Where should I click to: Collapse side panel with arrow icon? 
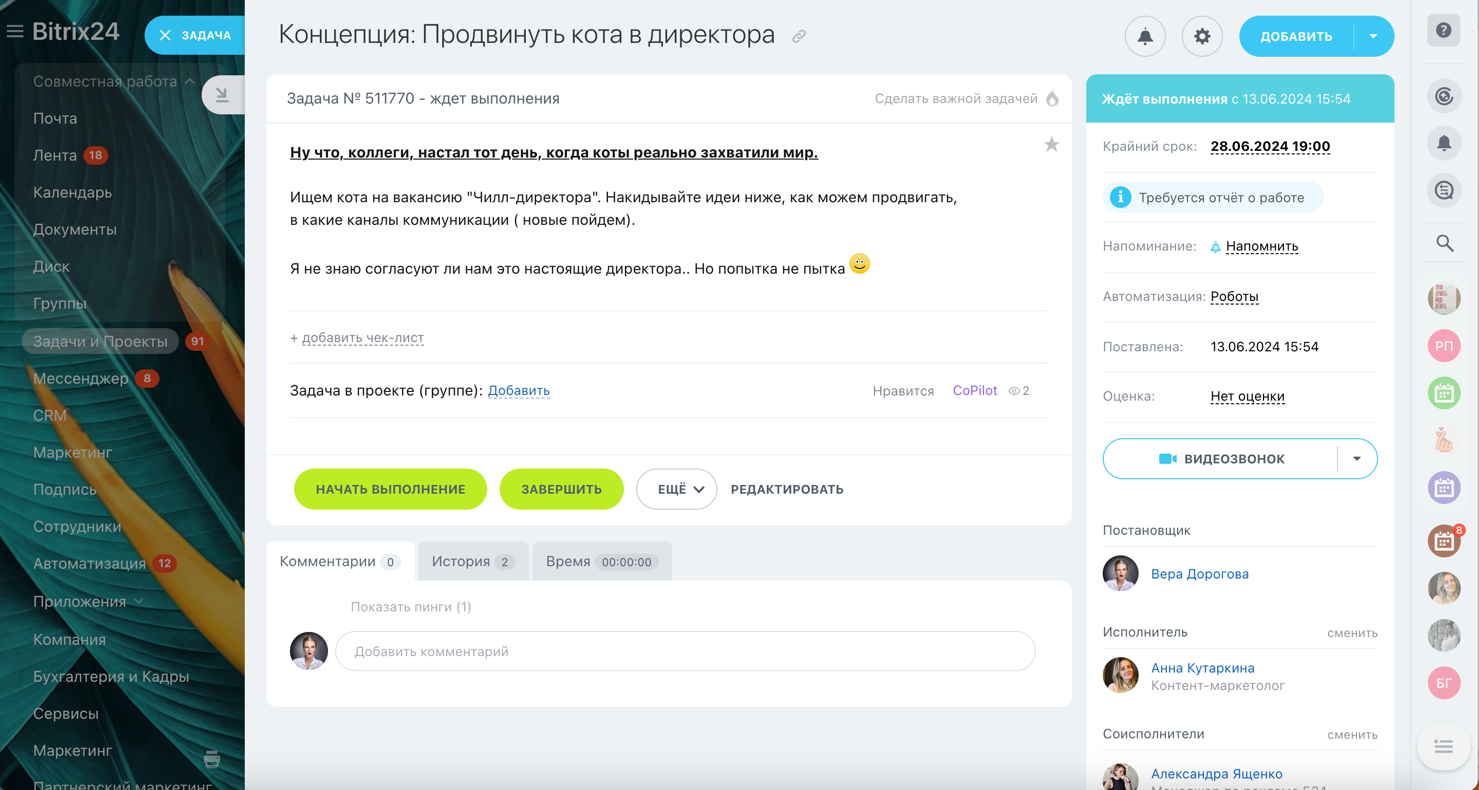pos(222,95)
